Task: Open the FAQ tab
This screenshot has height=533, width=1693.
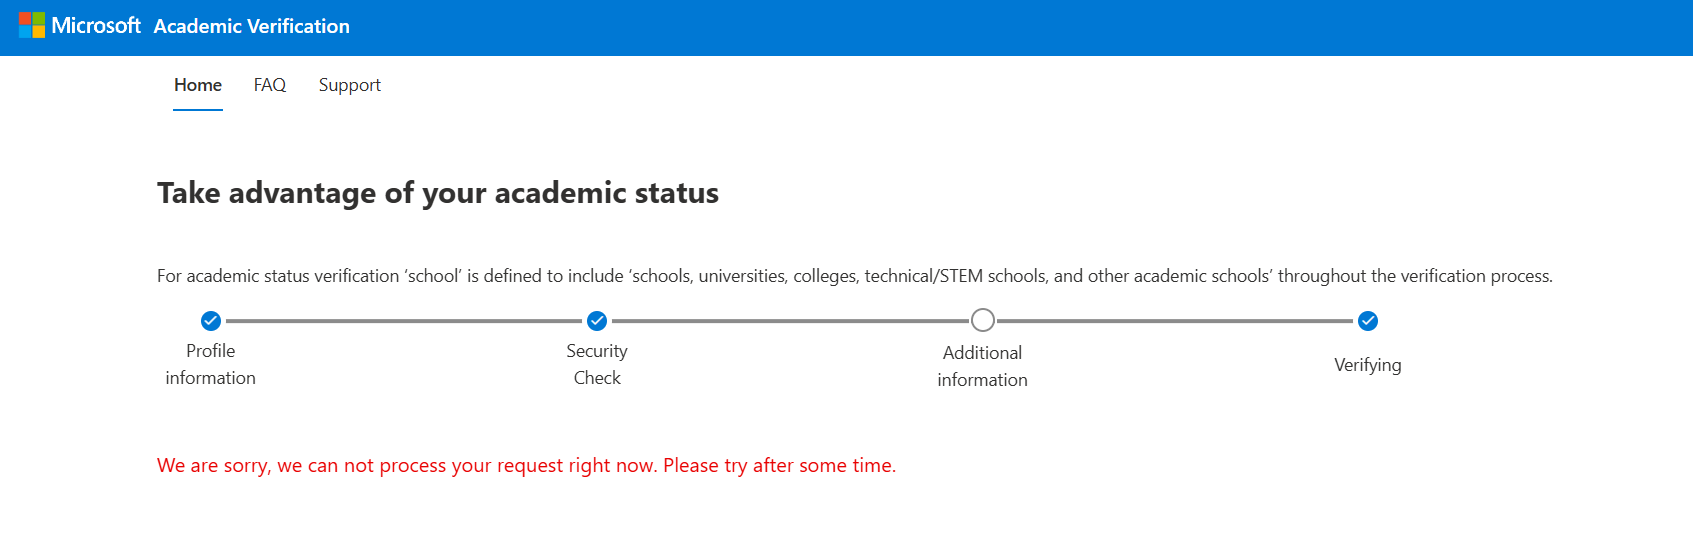Action: [270, 85]
